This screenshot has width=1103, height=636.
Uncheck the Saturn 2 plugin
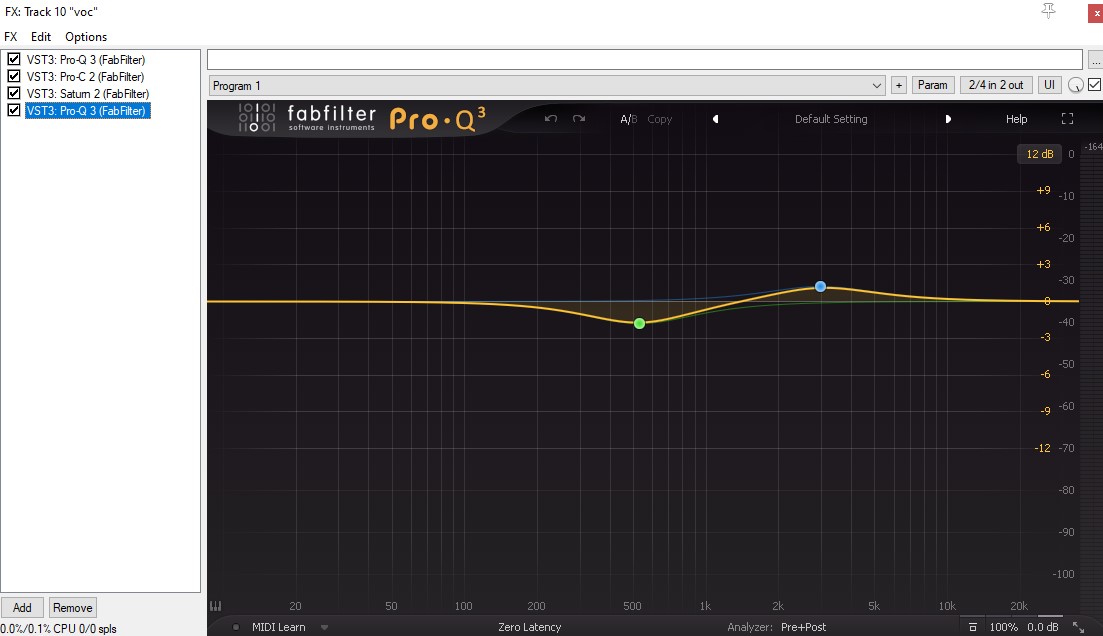point(13,93)
